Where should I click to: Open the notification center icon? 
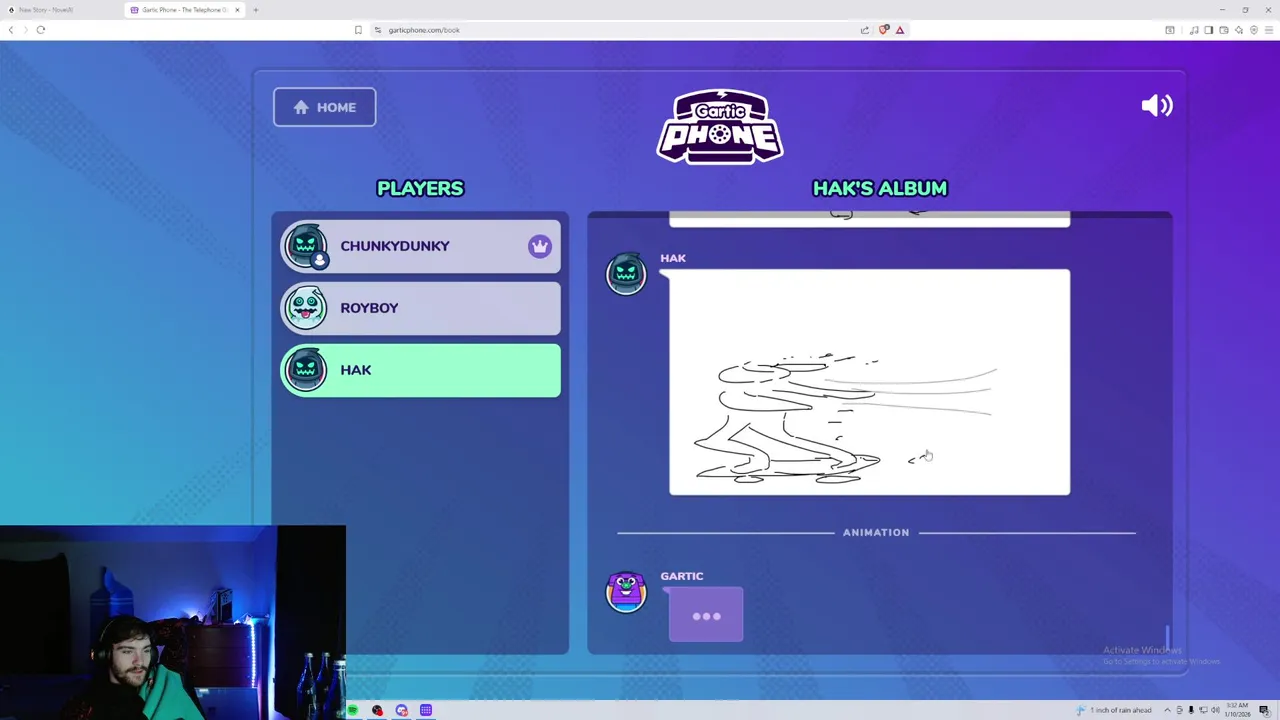point(1265,710)
